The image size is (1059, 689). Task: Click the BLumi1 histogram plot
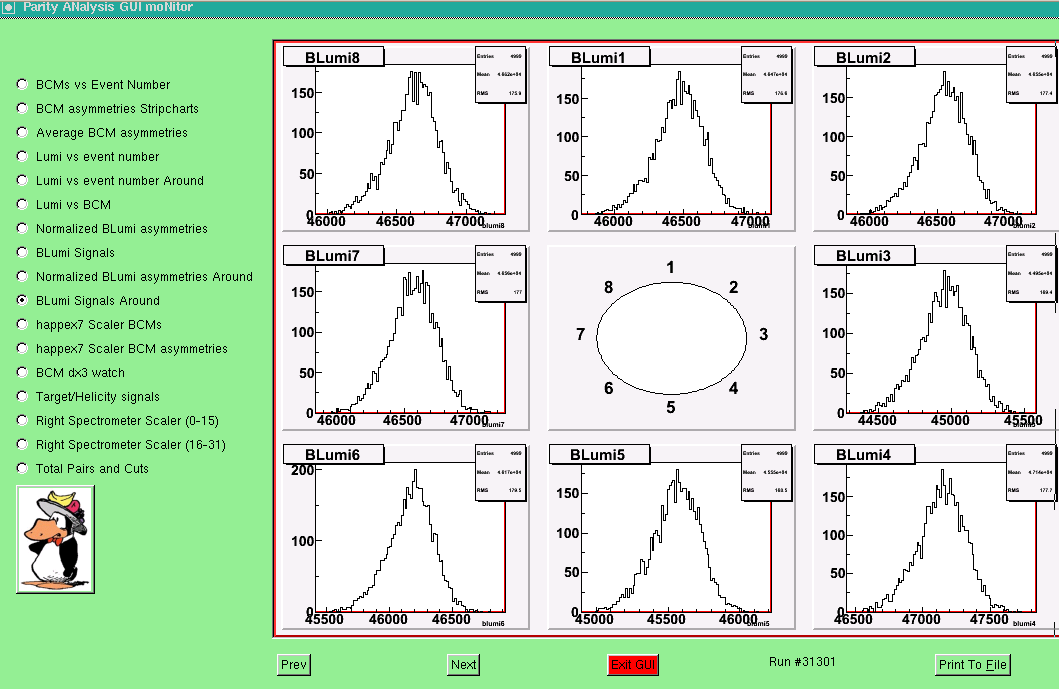click(x=671, y=139)
